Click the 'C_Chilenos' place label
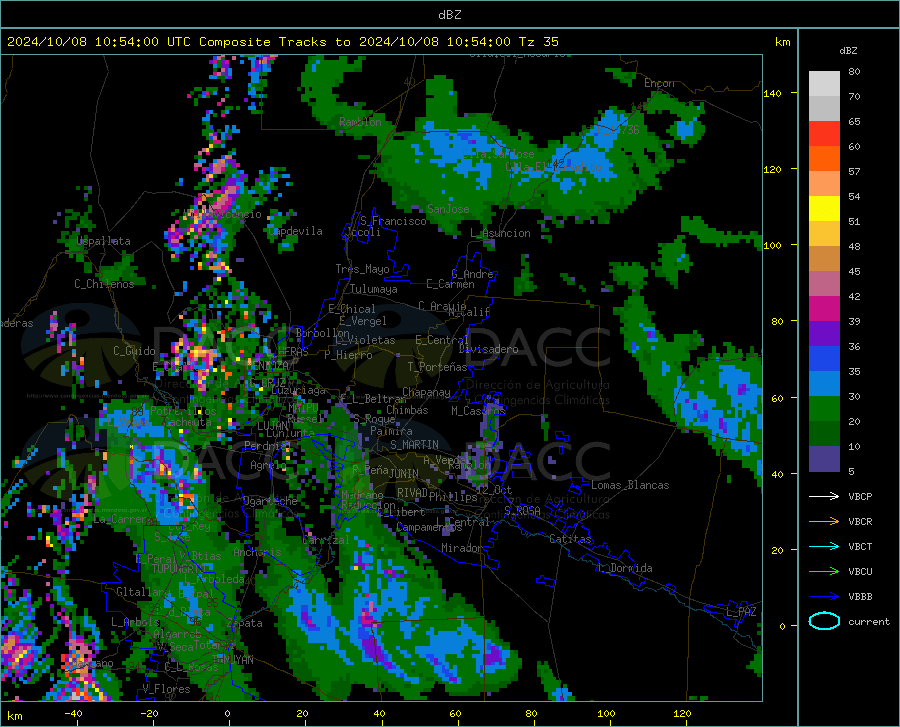This screenshot has width=900, height=727. pyautogui.click(x=104, y=283)
